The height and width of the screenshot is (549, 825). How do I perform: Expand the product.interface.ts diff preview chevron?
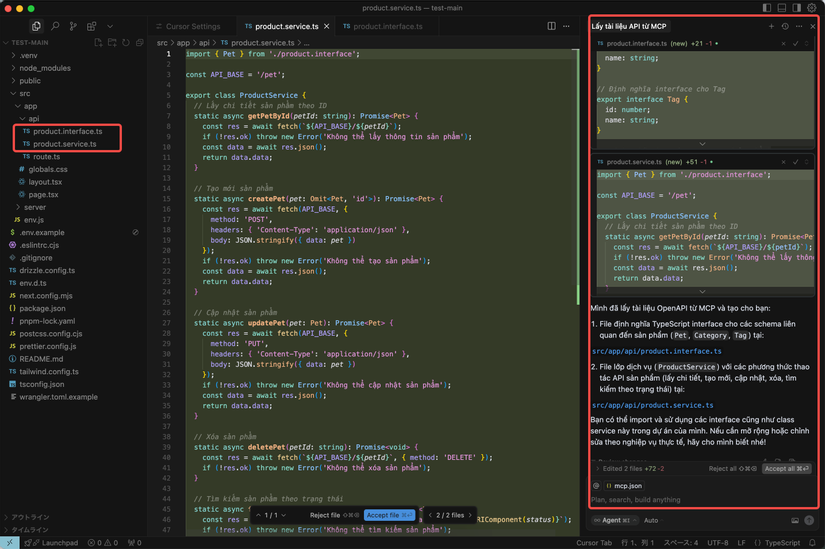pos(702,144)
